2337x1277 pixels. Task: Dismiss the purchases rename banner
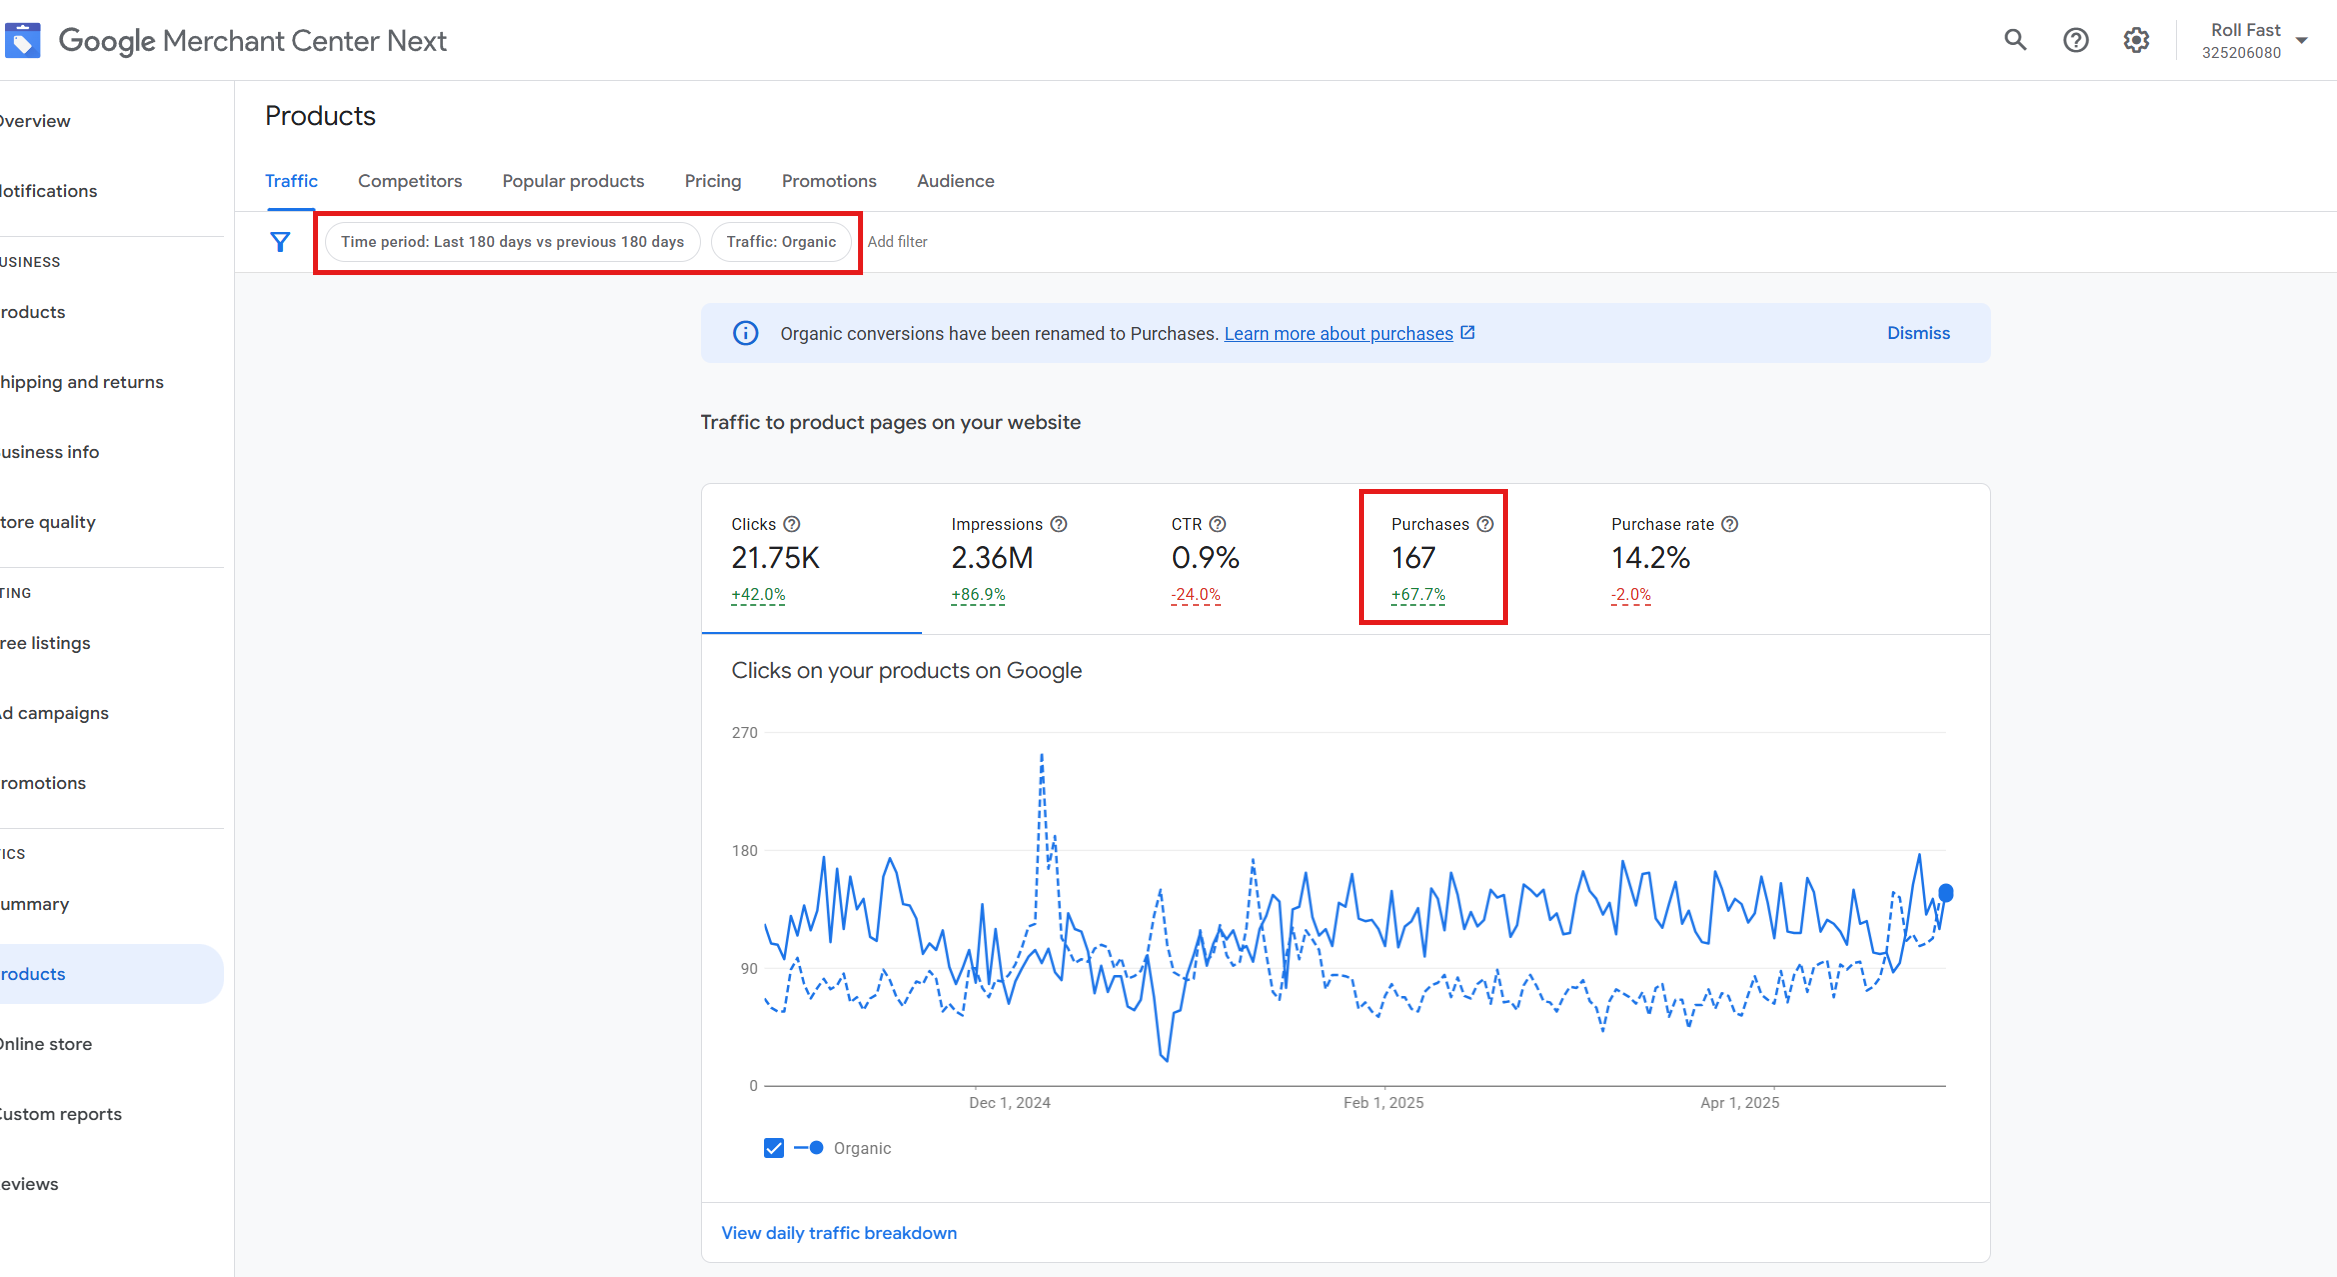tap(1918, 333)
